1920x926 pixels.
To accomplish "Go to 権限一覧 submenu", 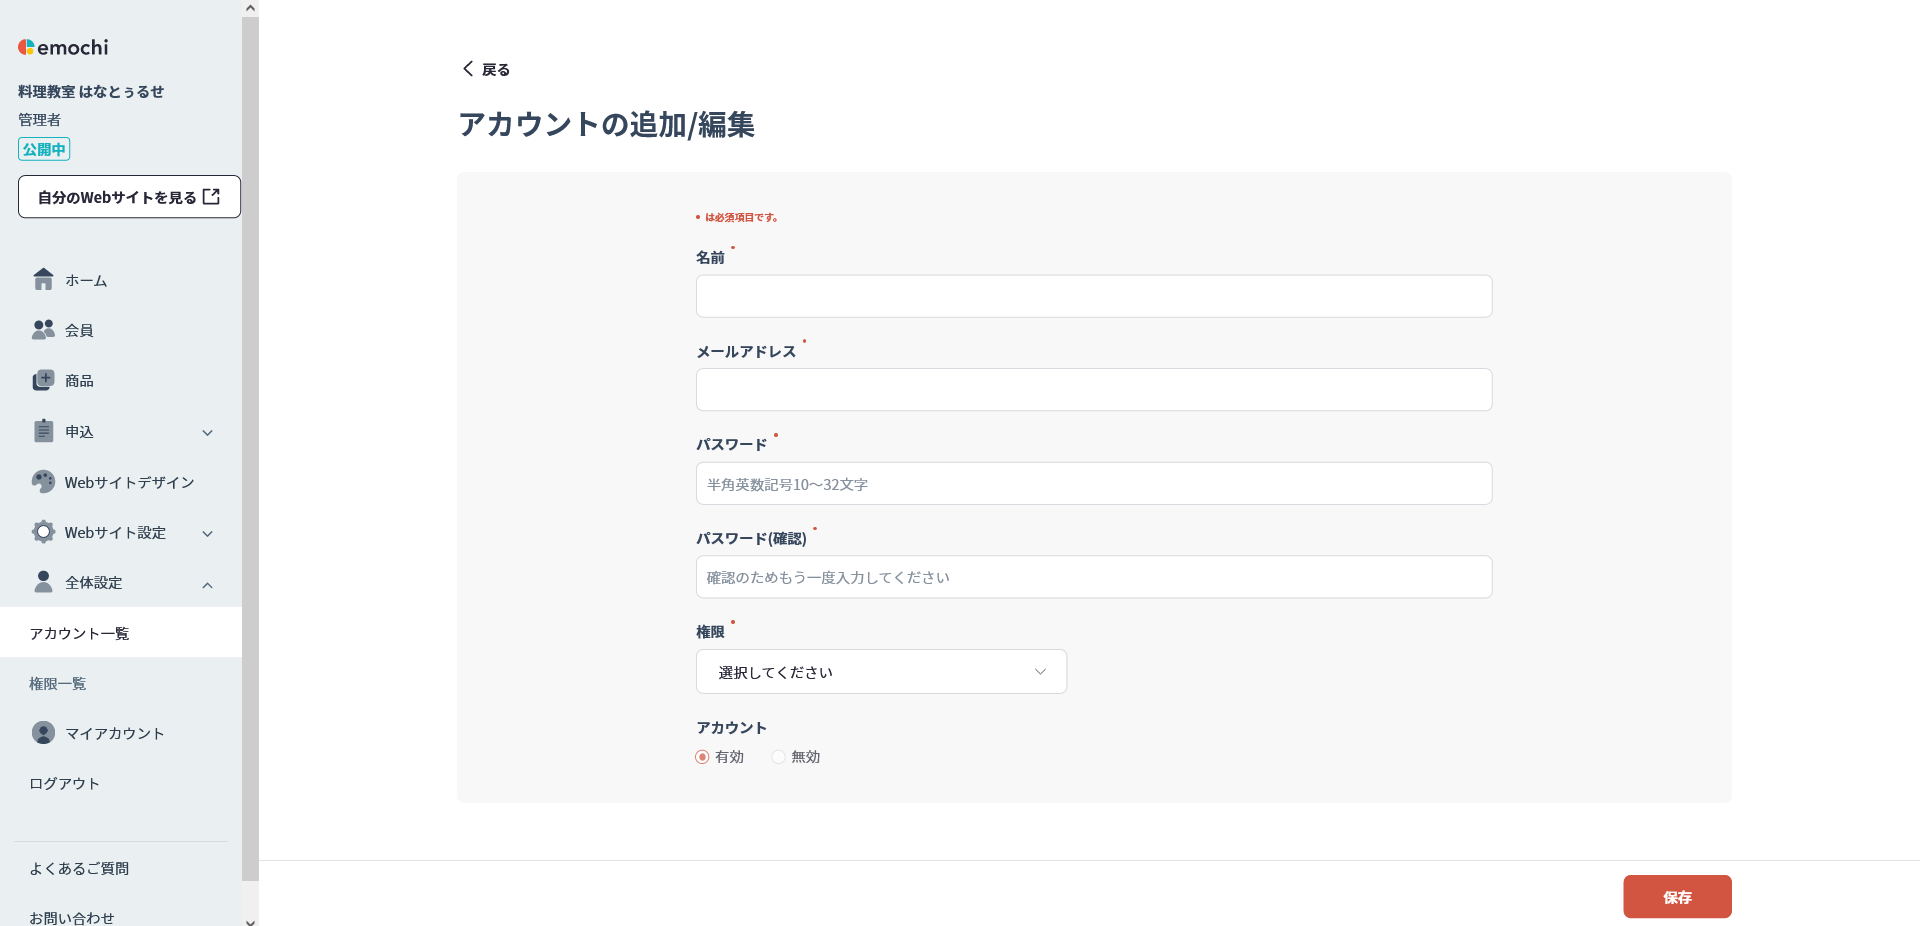I will [x=121, y=683].
